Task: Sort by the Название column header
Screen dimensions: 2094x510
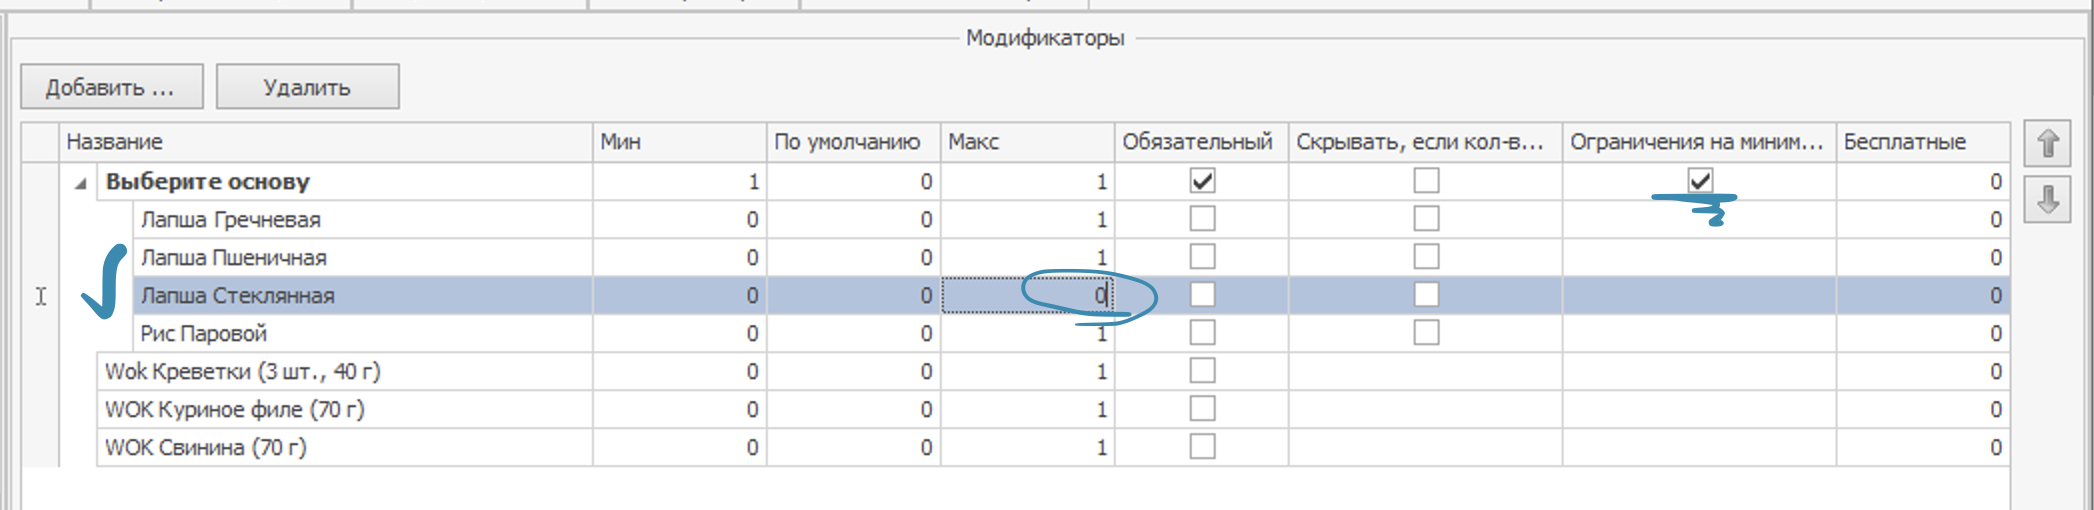Action: [x=326, y=142]
